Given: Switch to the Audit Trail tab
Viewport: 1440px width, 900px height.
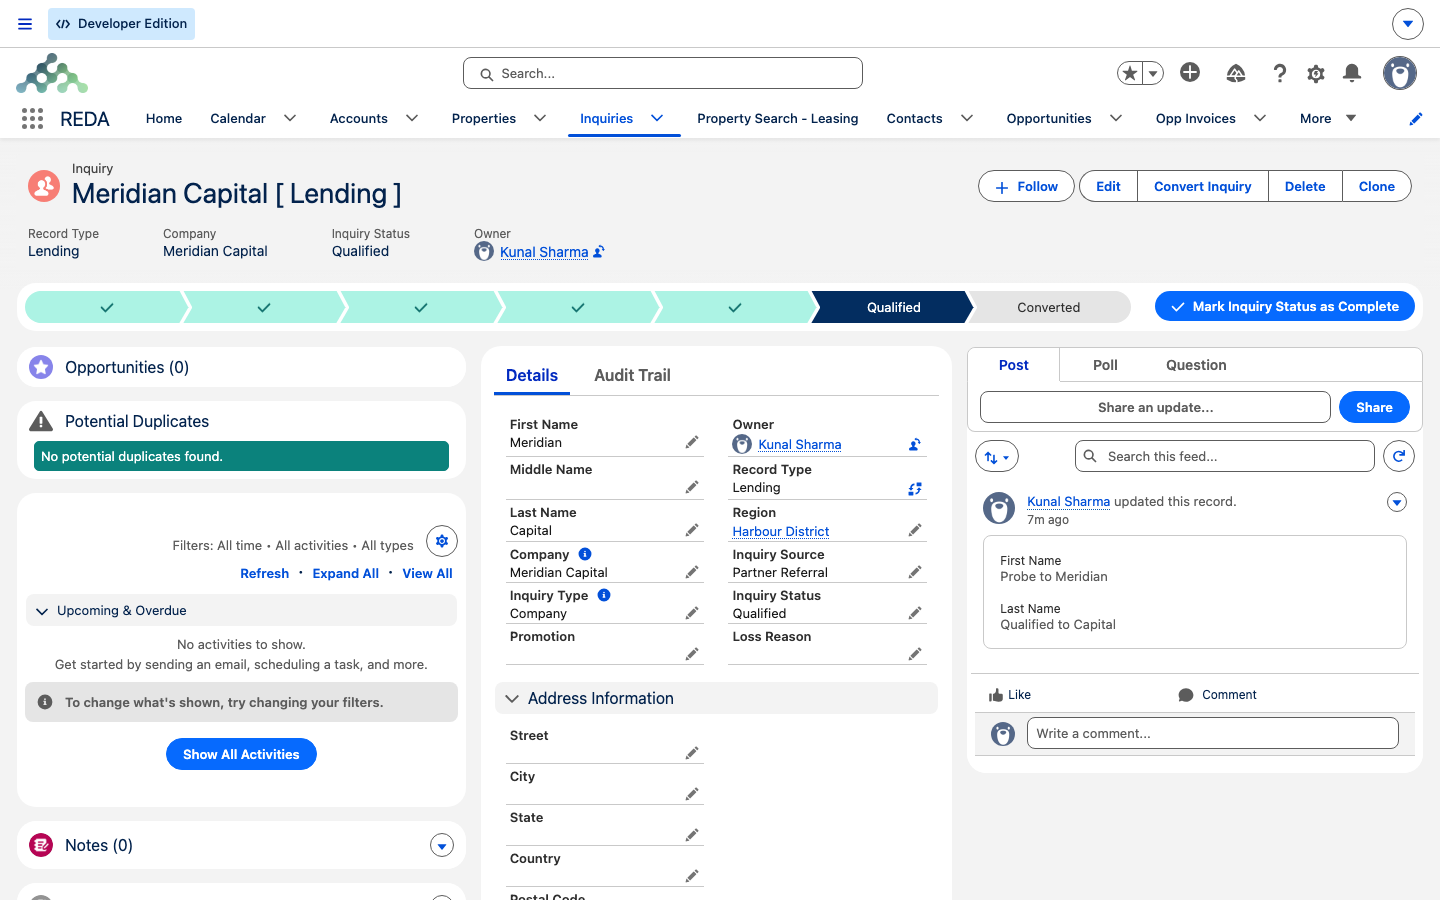Looking at the screenshot, I should tap(632, 375).
